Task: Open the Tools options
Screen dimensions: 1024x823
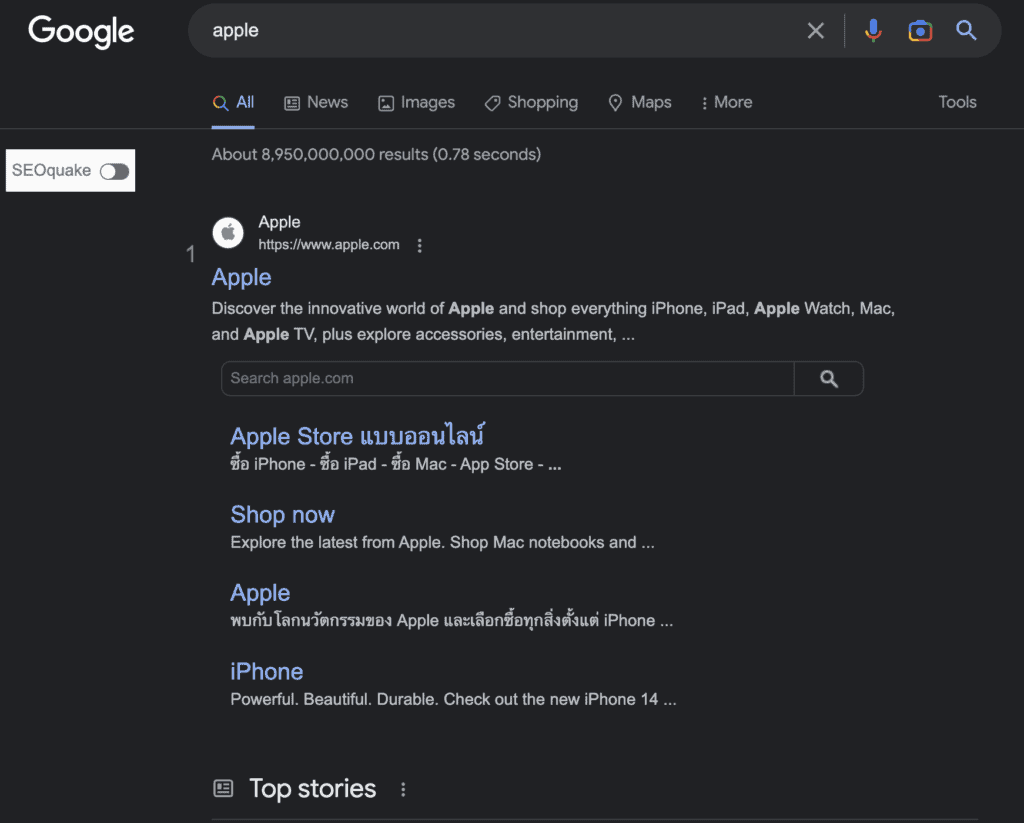Action: pos(957,102)
